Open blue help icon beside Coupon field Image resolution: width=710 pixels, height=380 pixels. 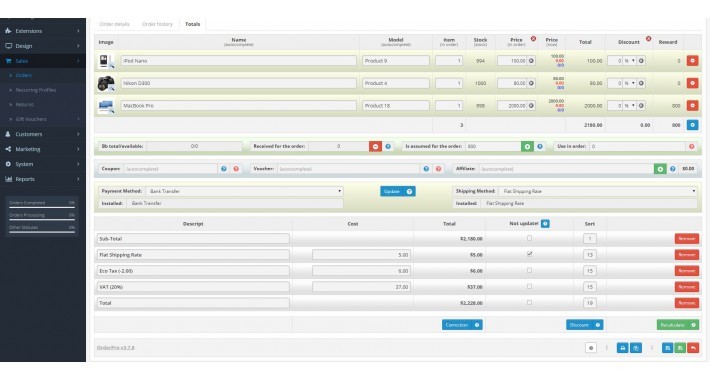click(224, 168)
